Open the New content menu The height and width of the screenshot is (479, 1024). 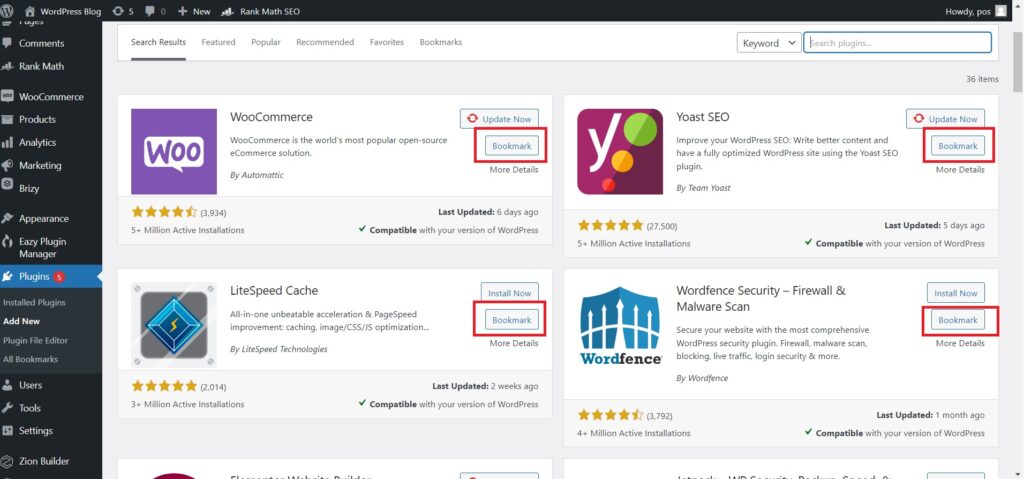194,11
